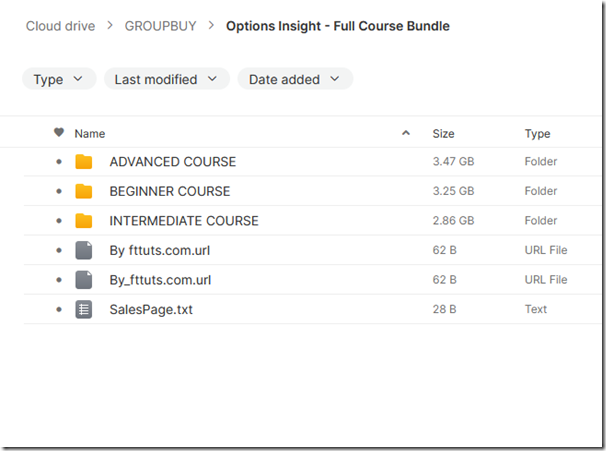Image resolution: width=606 pixels, height=451 pixels.
Task: Select the By_fttuts.com.url file name
Action: 160,280
